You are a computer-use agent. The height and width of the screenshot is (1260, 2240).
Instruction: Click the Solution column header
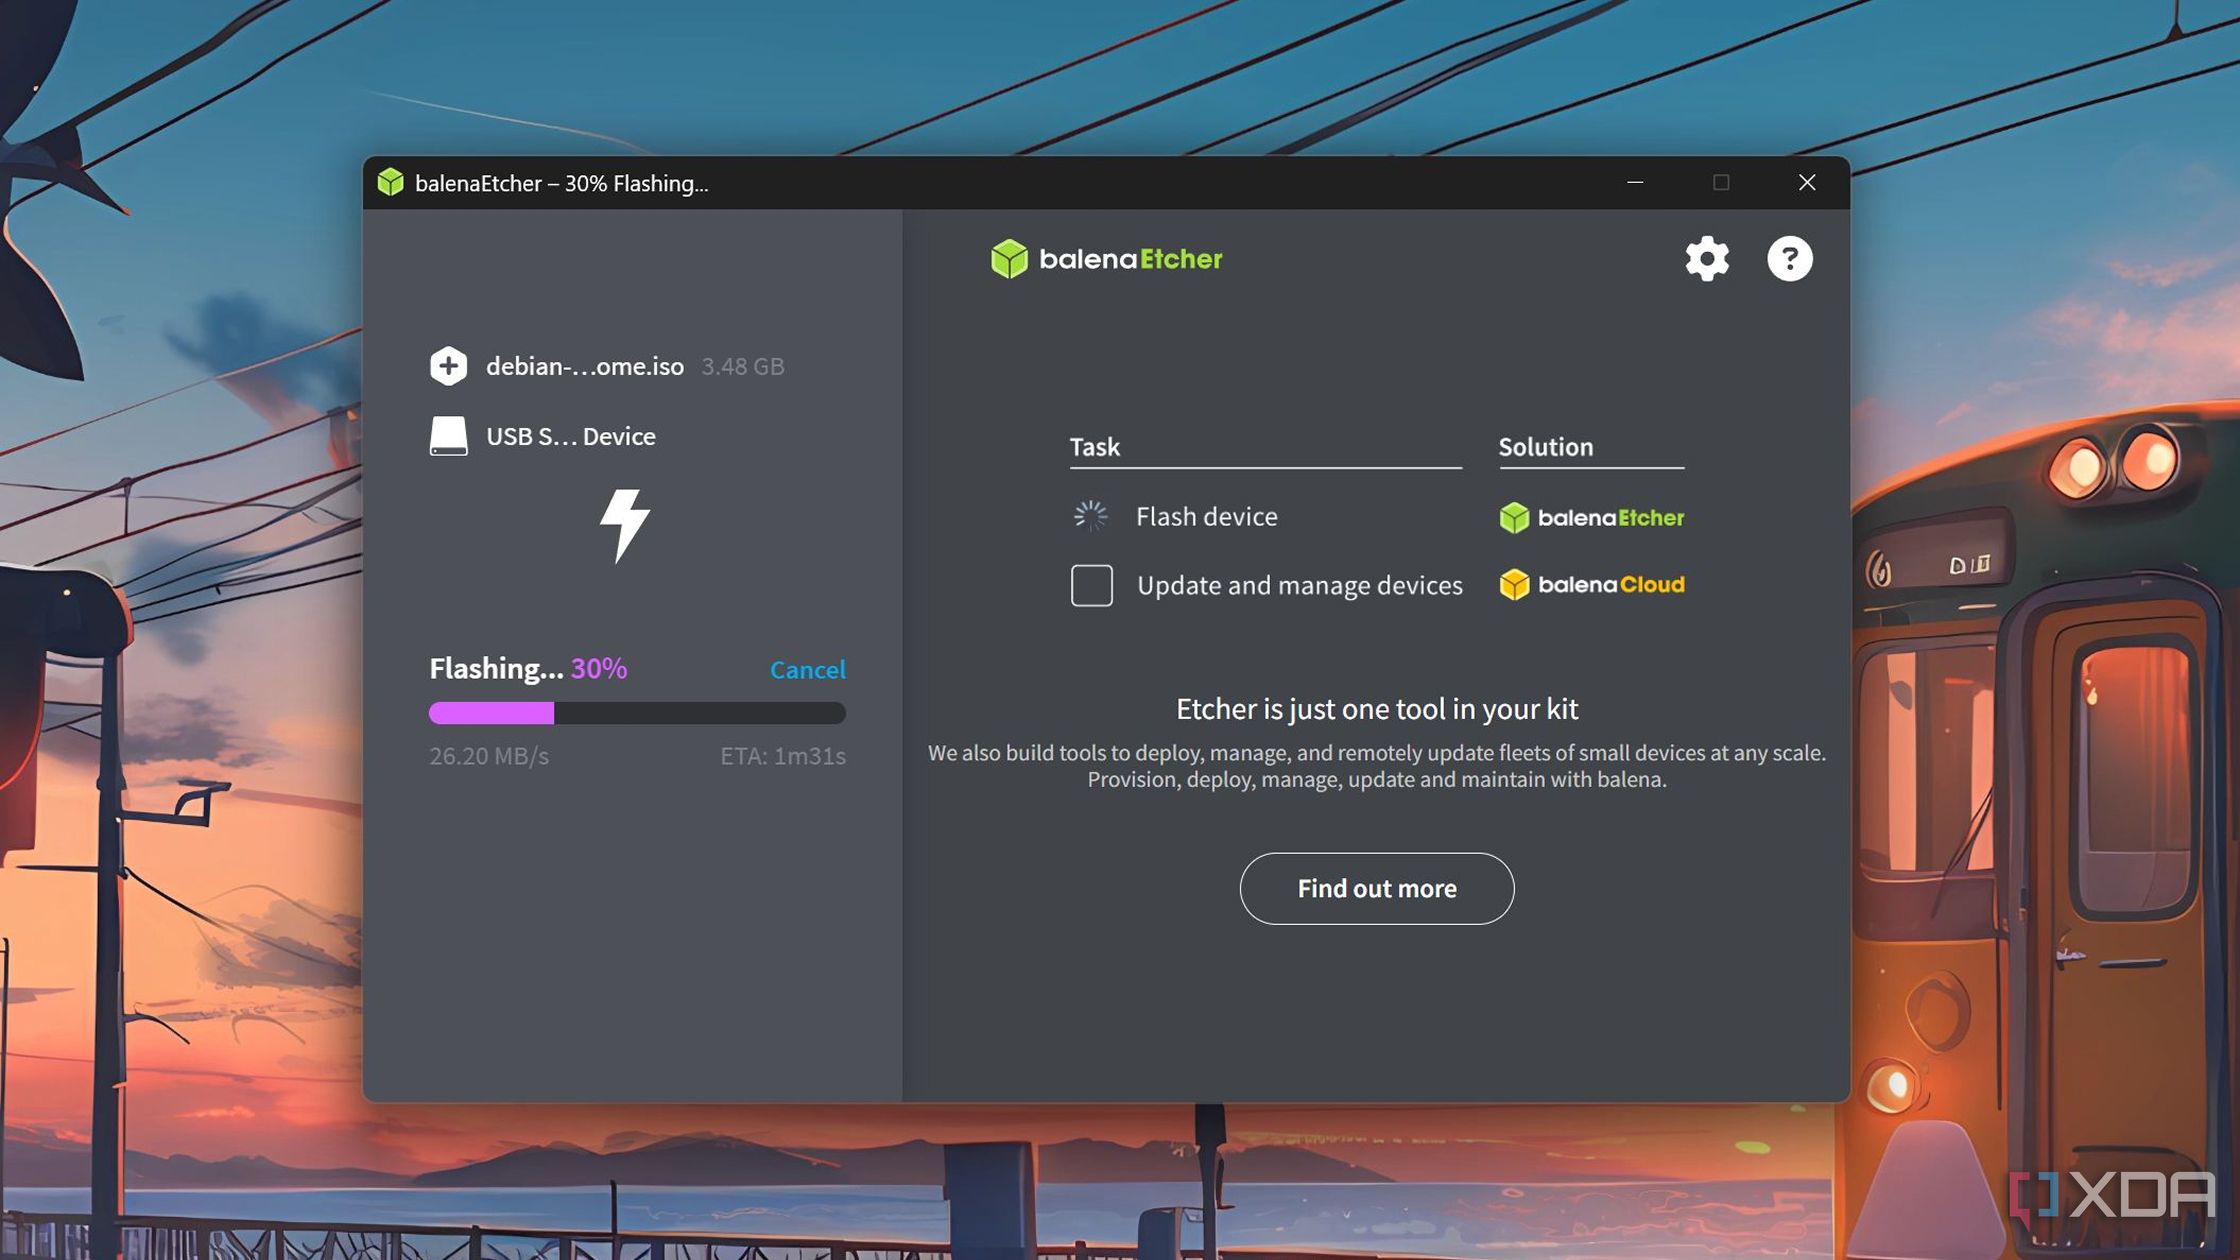(x=1546, y=447)
